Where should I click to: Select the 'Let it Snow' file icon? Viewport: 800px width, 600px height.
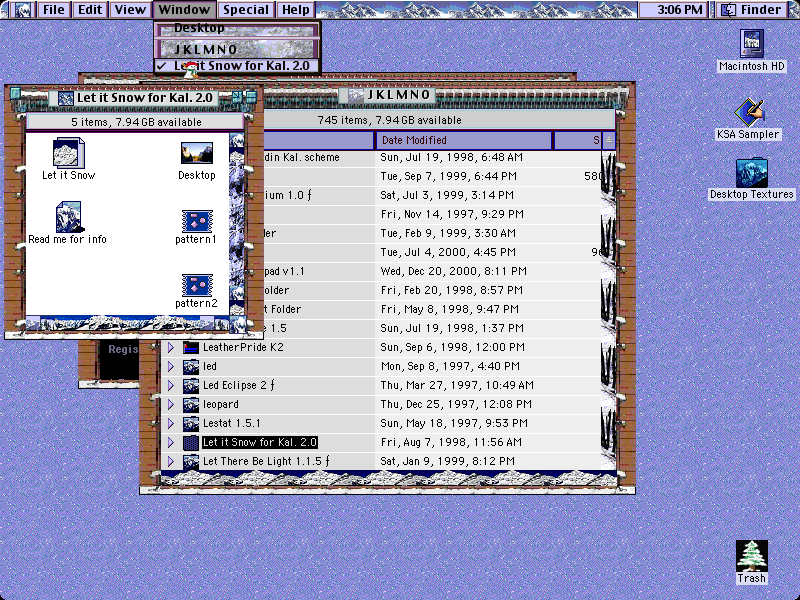[x=68, y=153]
